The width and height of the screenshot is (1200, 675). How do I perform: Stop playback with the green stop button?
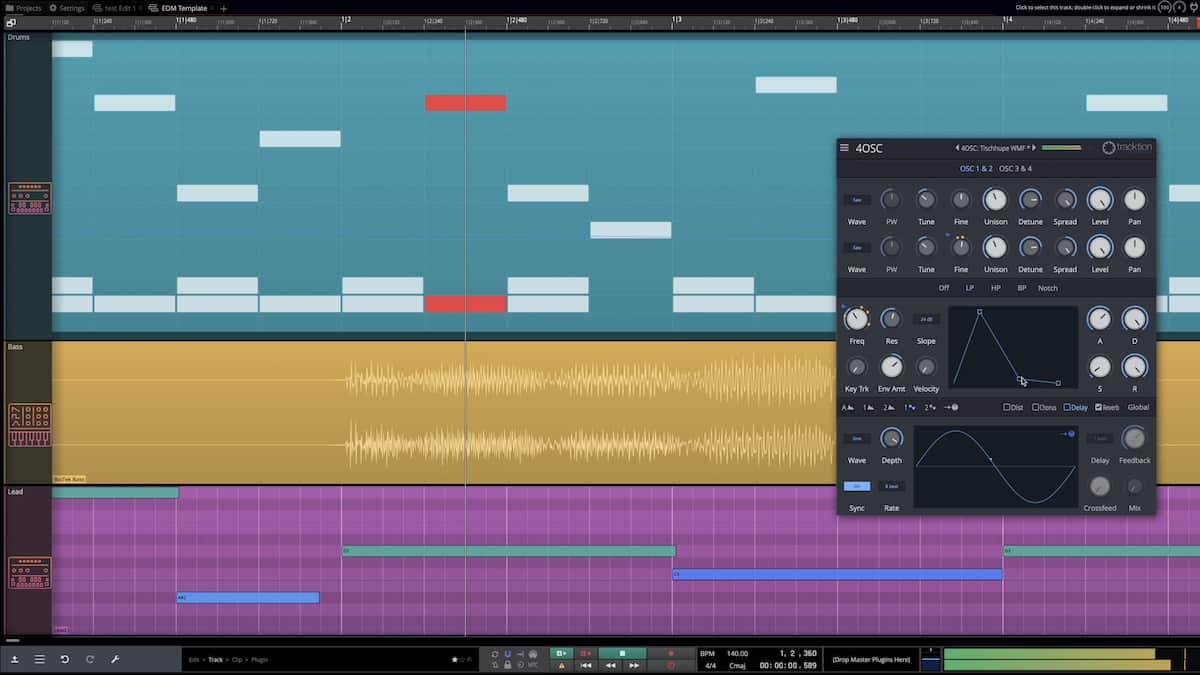(x=622, y=653)
